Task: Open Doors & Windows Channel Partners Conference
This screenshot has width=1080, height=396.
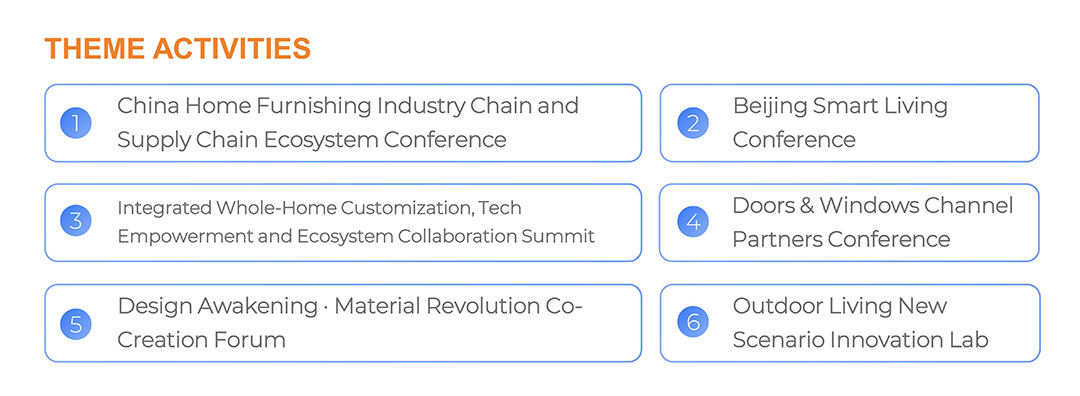Action: (x=873, y=222)
